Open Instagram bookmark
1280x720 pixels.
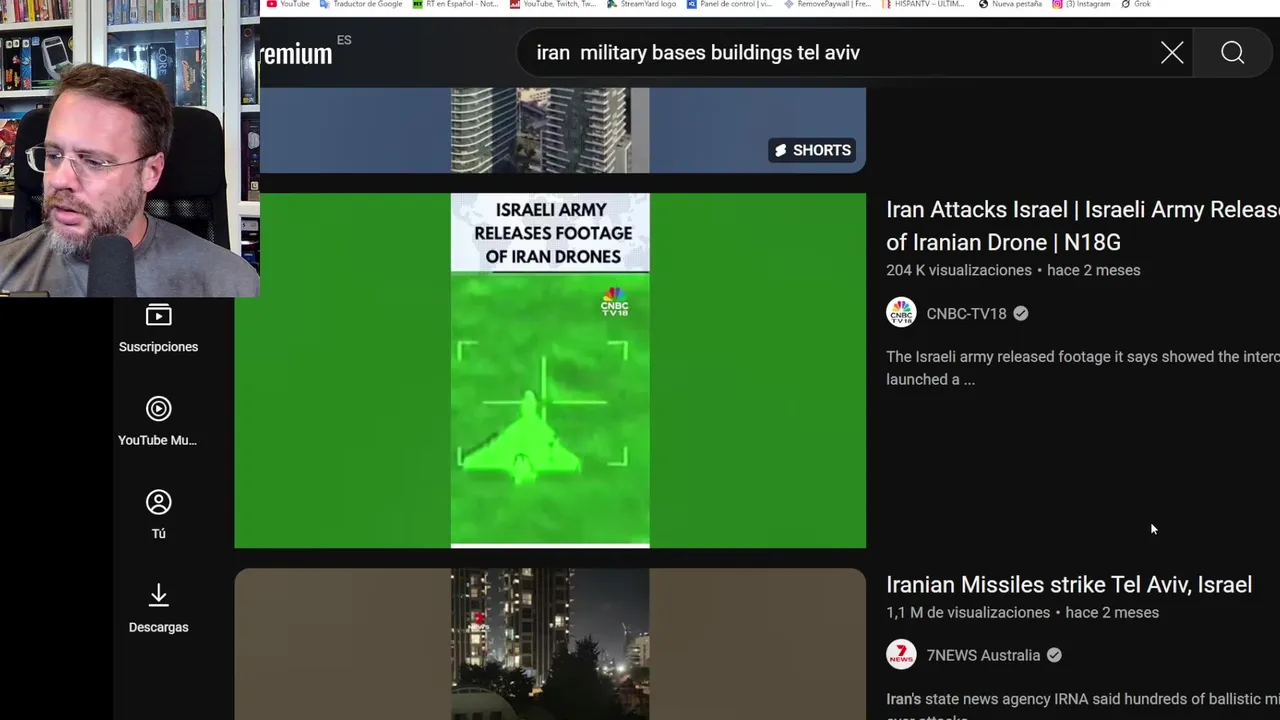(x=1081, y=4)
